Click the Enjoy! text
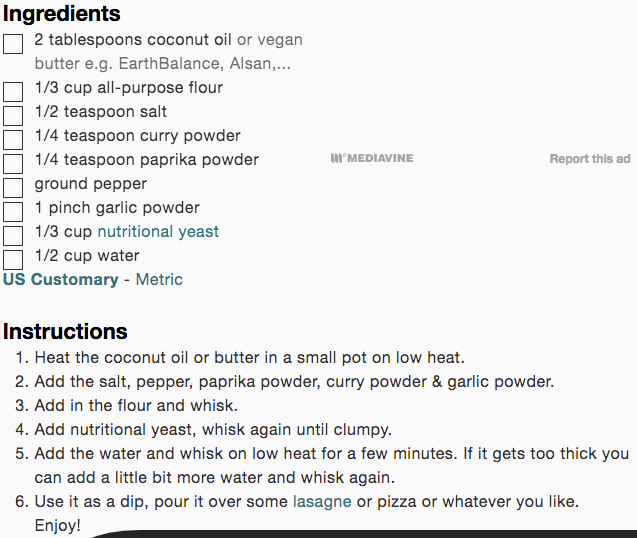637x538 pixels. click(x=58, y=525)
